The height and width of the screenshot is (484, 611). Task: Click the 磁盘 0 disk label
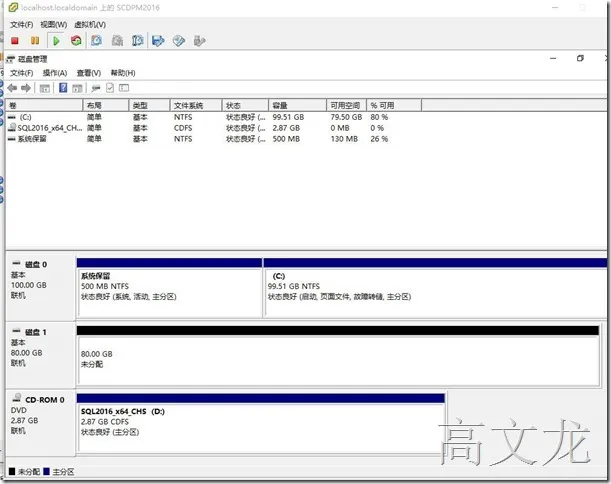(36, 264)
